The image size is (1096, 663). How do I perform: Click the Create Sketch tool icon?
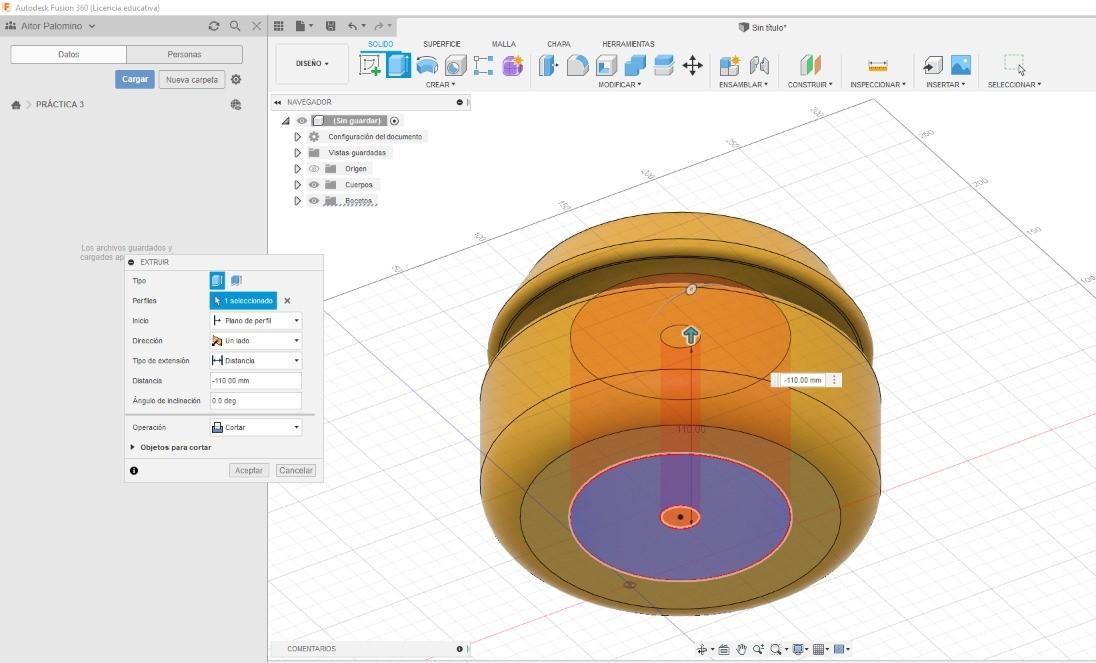370,65
